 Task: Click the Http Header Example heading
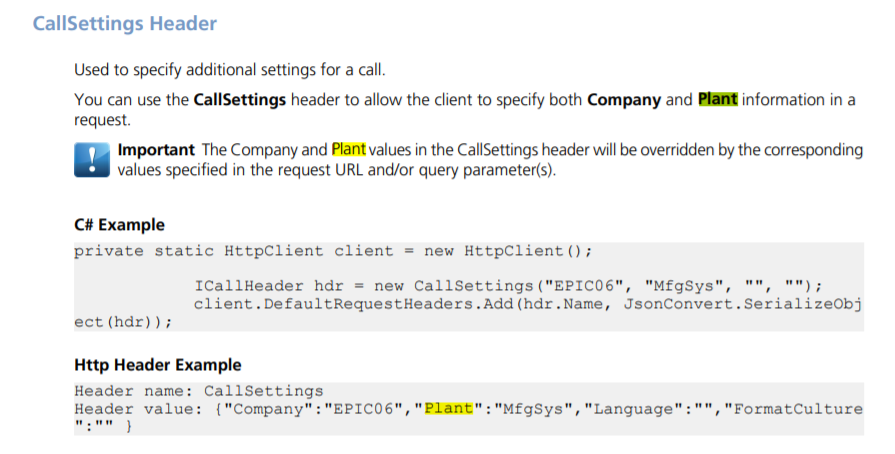click(x=157, y=365)
